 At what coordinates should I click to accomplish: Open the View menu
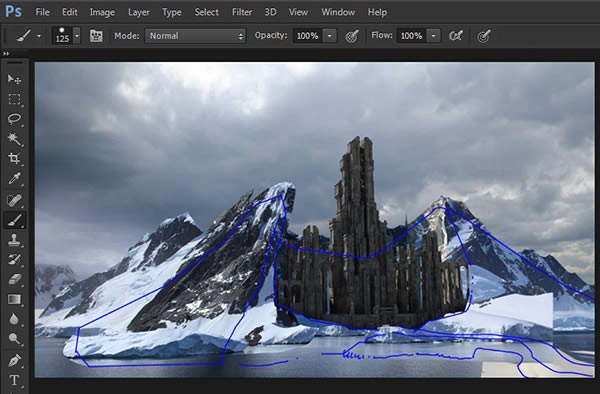coord(298,12)
